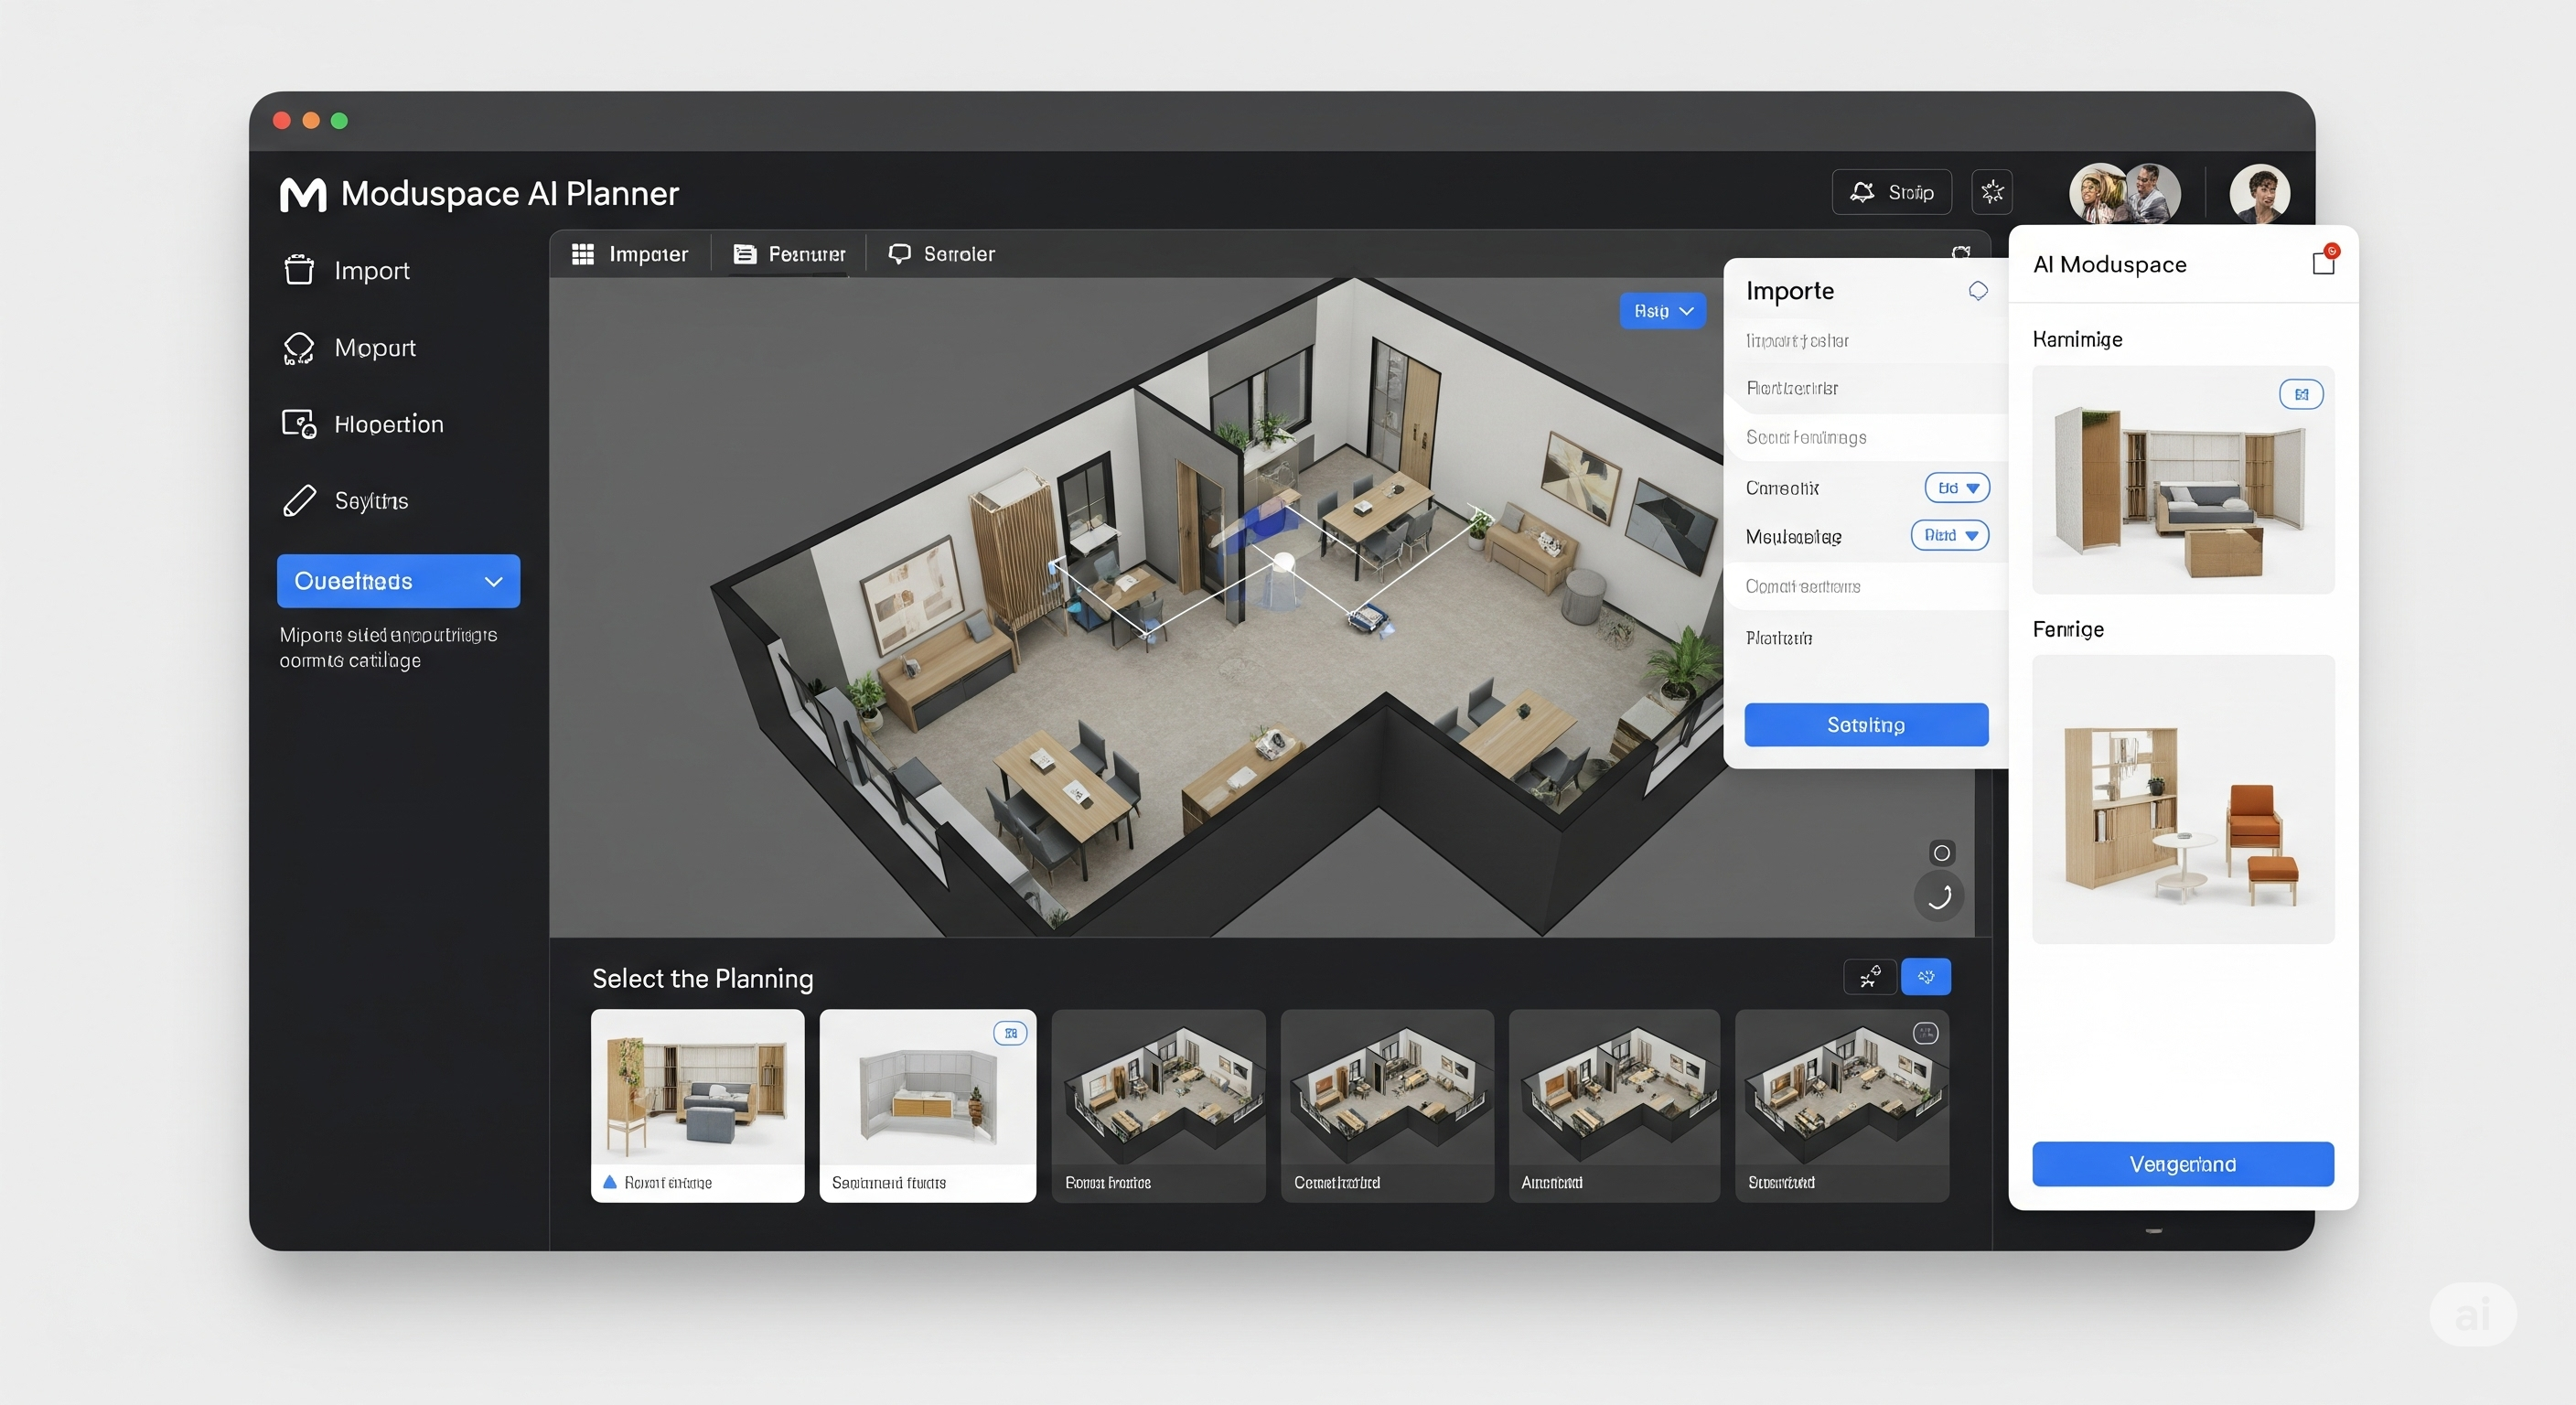Expand the blue Queetneds dropdown
This screenshot has width=2576, height=1405.
[x=398, y=581]
